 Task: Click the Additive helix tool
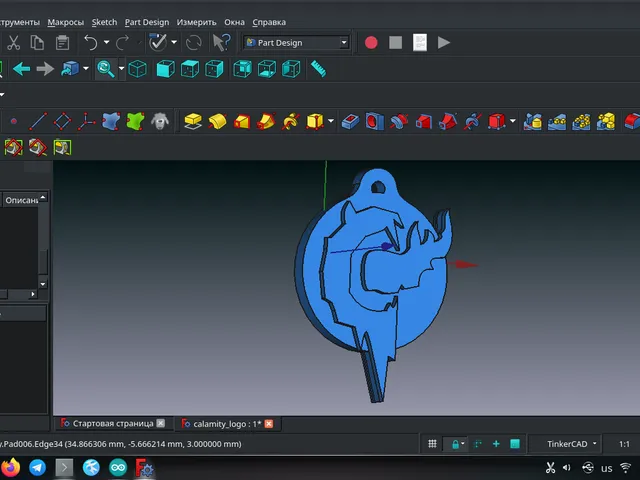[x=290, y=121]
